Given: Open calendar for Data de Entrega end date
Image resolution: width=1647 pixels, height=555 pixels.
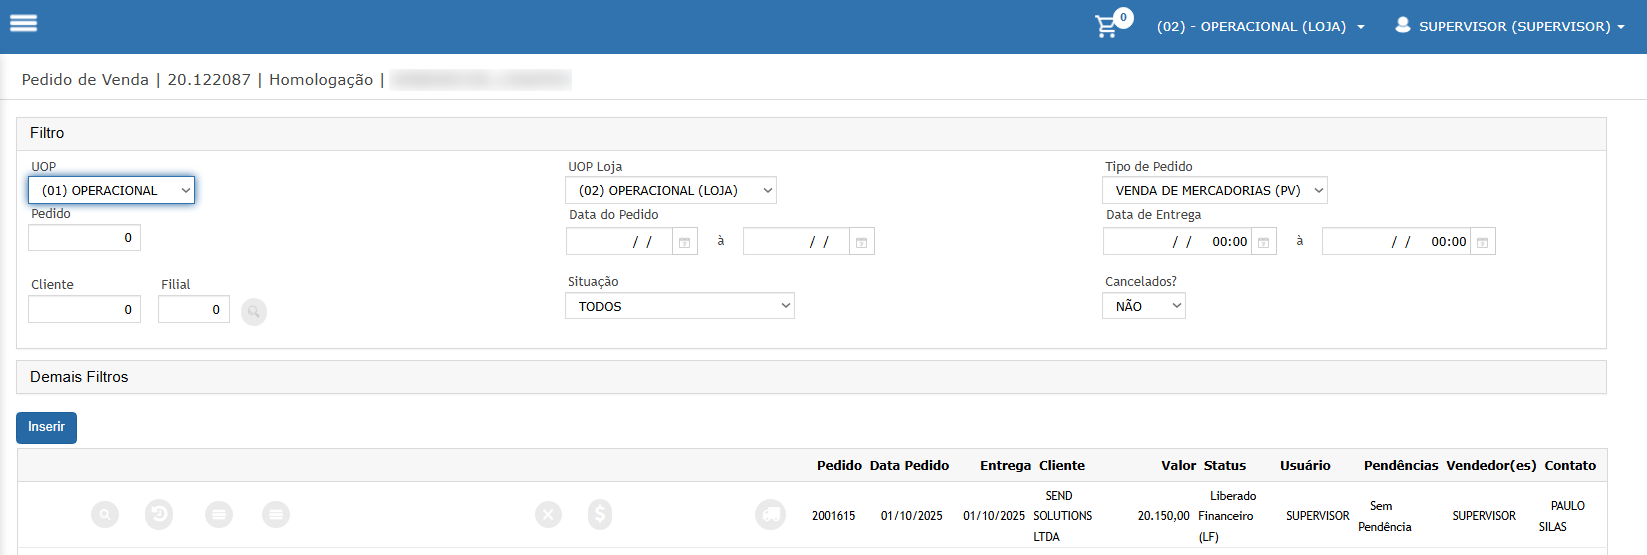Looking at the screenshot, I should tap(1482, 242).
